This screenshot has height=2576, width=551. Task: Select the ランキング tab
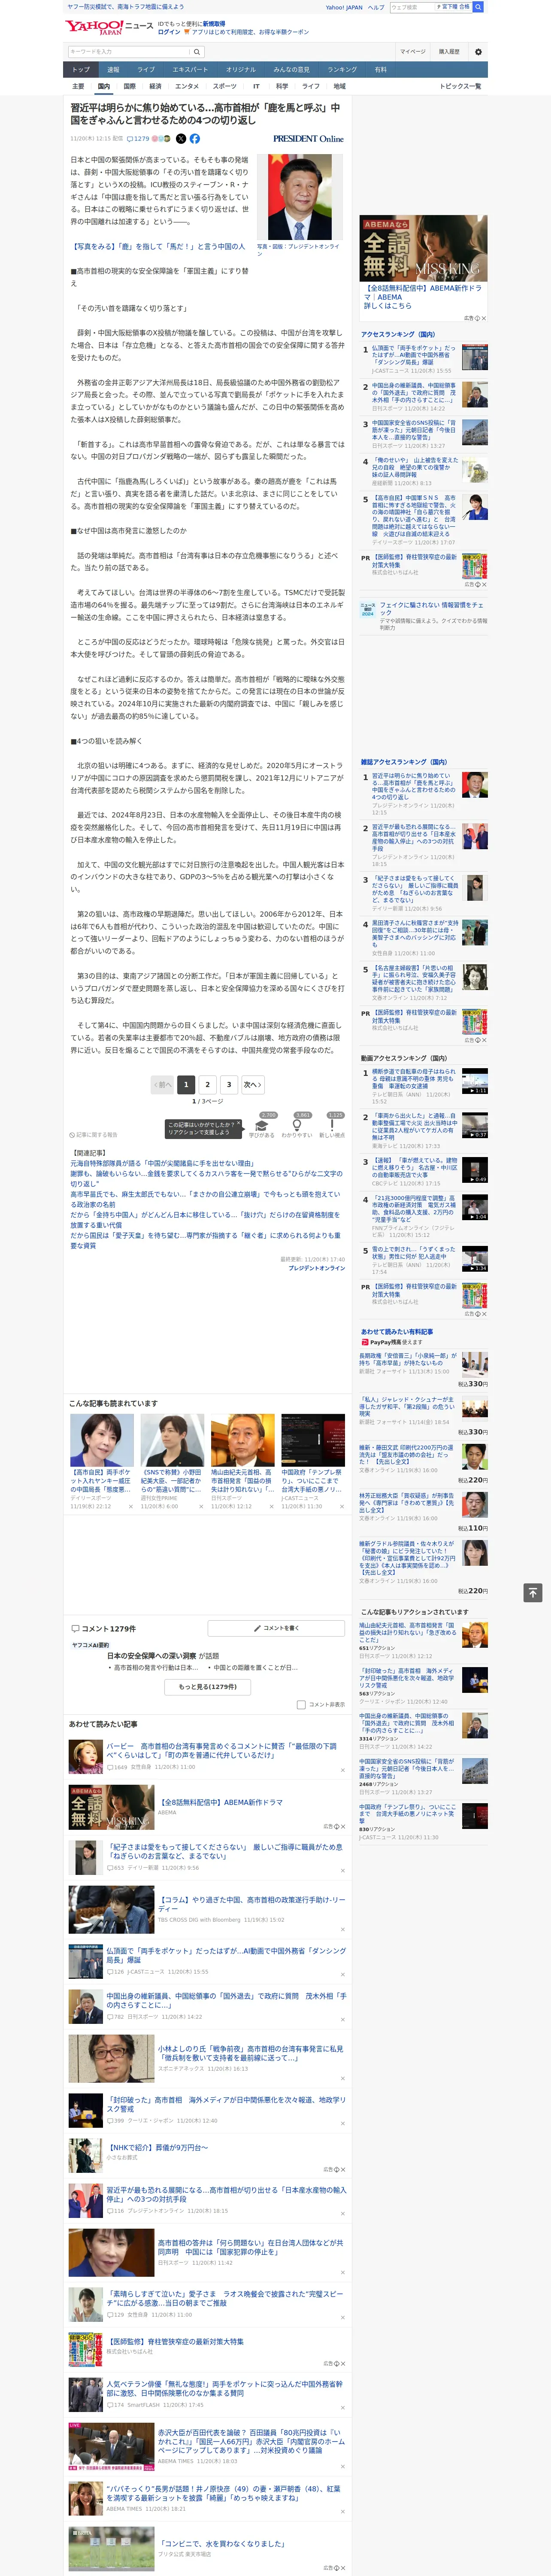(342, 70)
